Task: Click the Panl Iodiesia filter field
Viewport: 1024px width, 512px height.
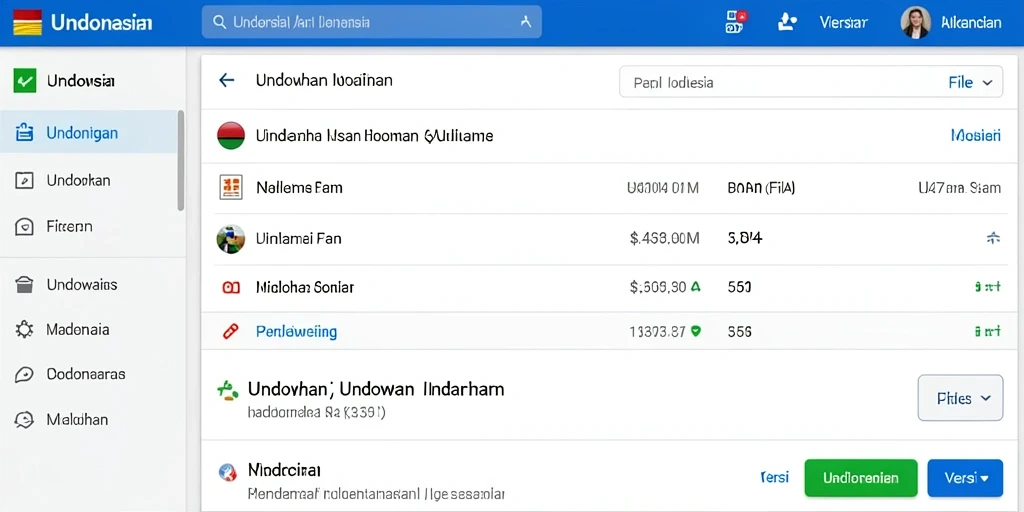Action: [810, 83]
